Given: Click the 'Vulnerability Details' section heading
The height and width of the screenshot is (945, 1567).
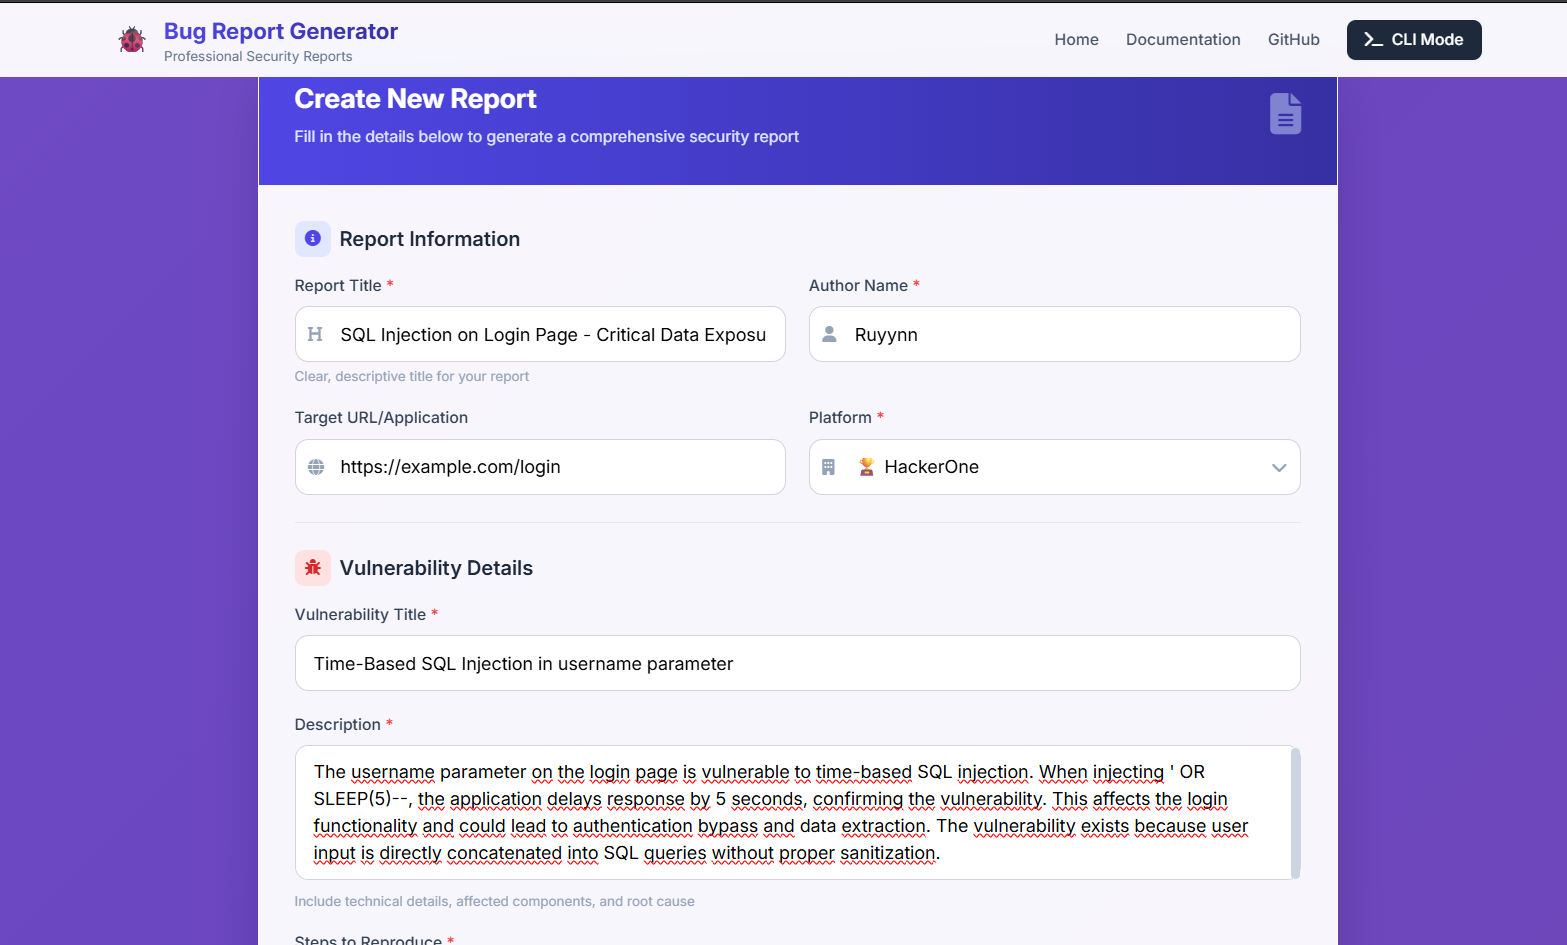Looking at the screenshot, I should coord(436,568).
